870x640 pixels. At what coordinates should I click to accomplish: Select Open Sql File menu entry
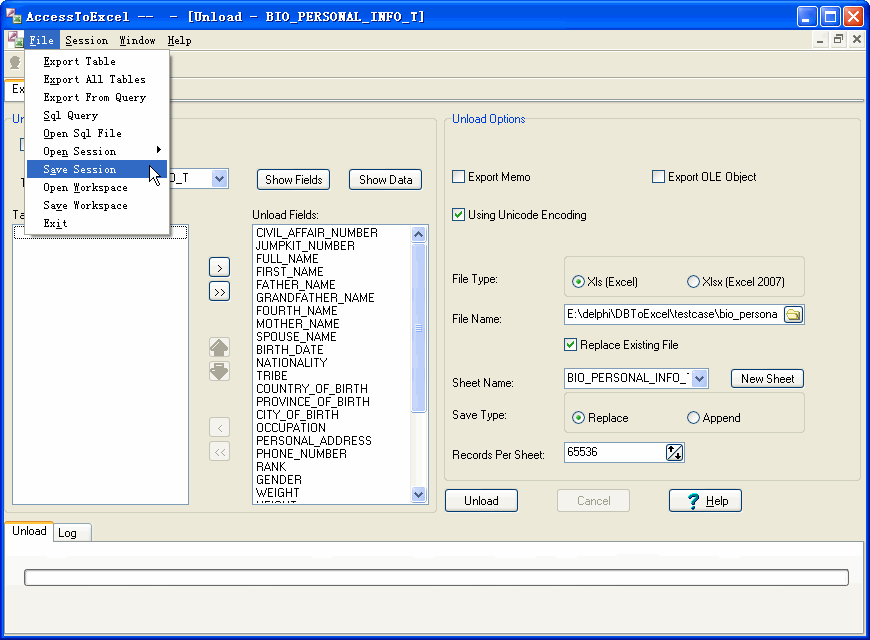[97, 134]
